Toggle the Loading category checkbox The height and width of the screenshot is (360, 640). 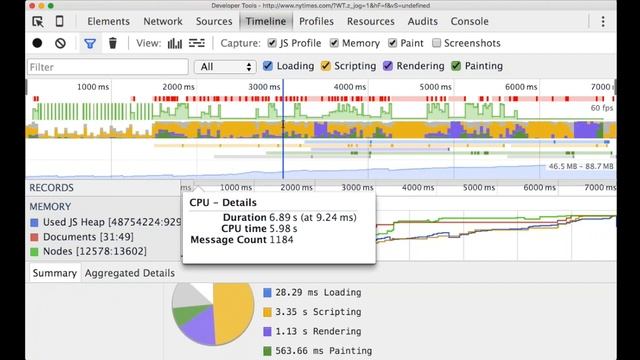pos(268,66)
